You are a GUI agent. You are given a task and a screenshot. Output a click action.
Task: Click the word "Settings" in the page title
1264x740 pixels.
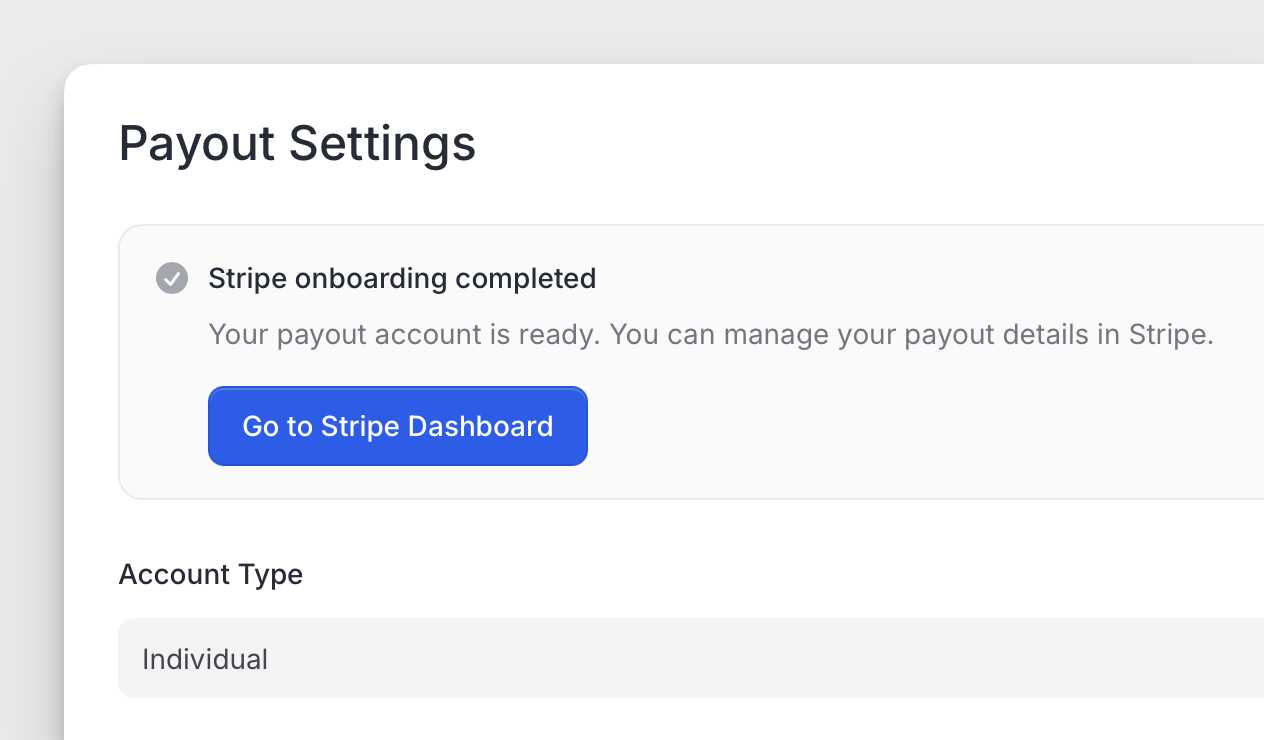382,143
